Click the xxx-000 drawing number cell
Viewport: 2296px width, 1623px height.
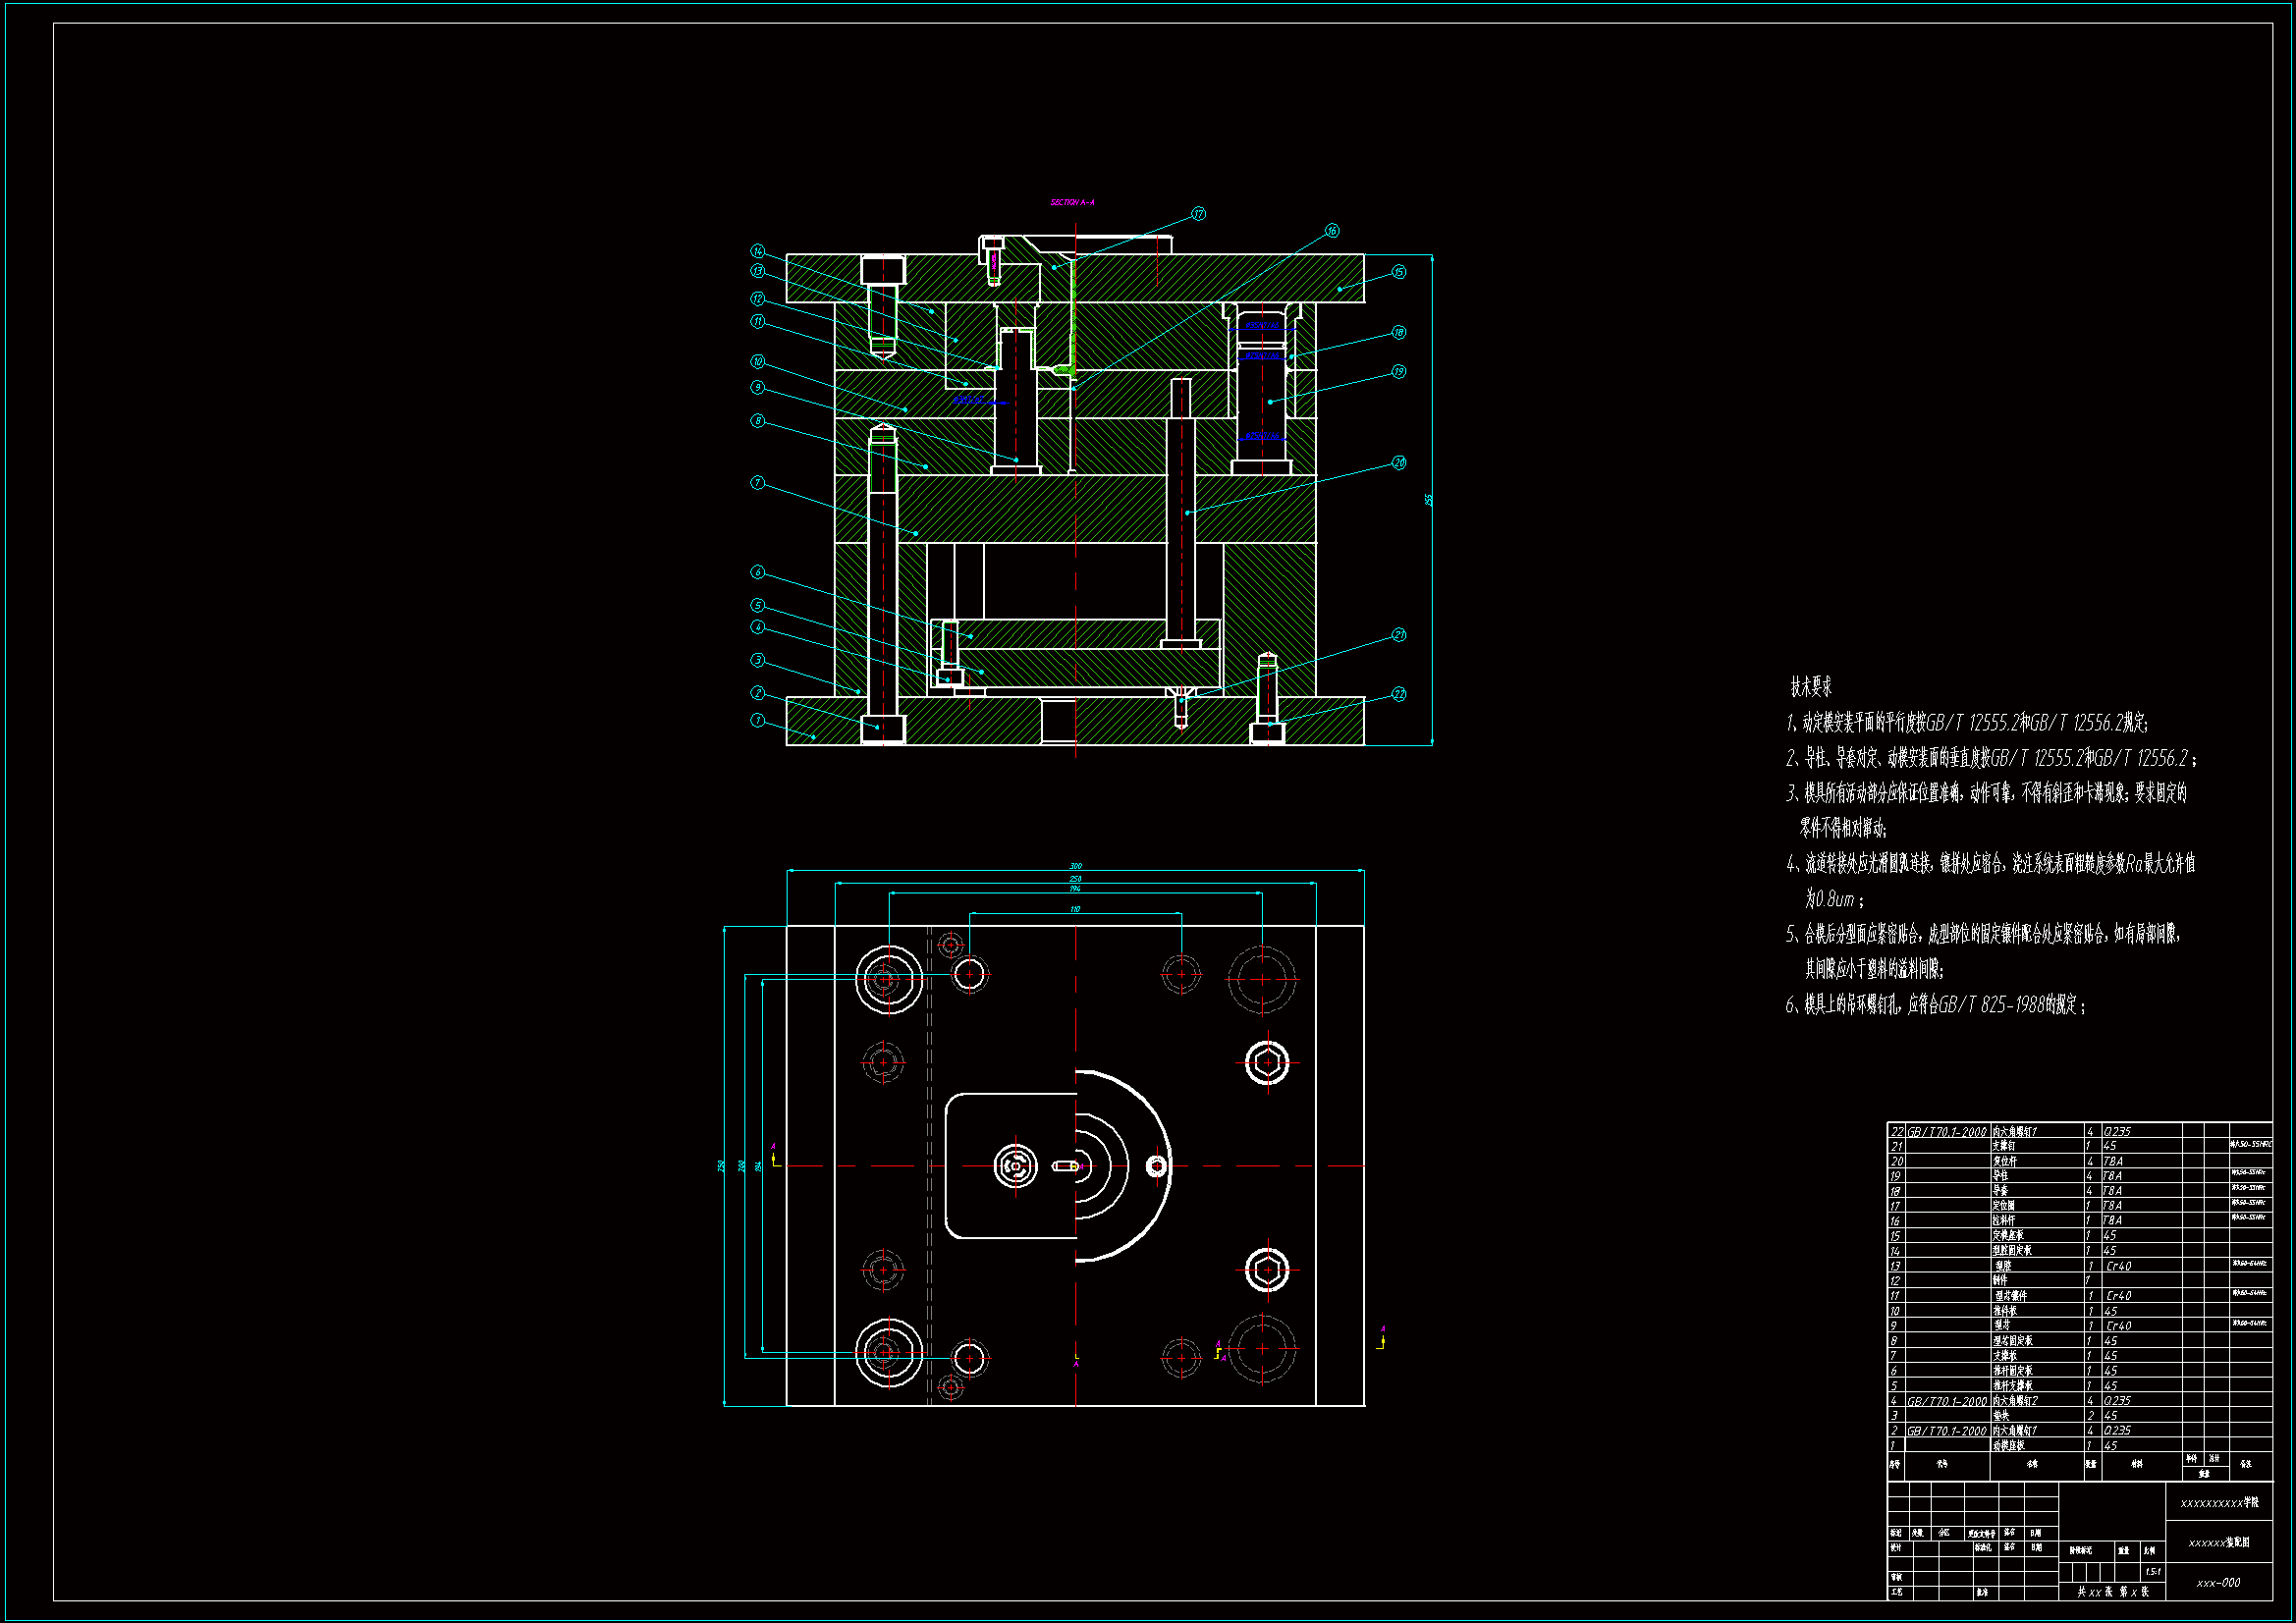(x=2218, y=1583)
